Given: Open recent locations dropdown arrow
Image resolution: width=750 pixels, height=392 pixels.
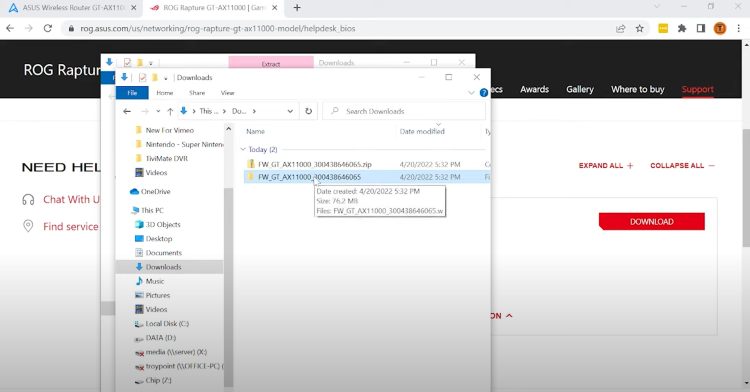Looking at the screenshot, I should coord(158,111).
